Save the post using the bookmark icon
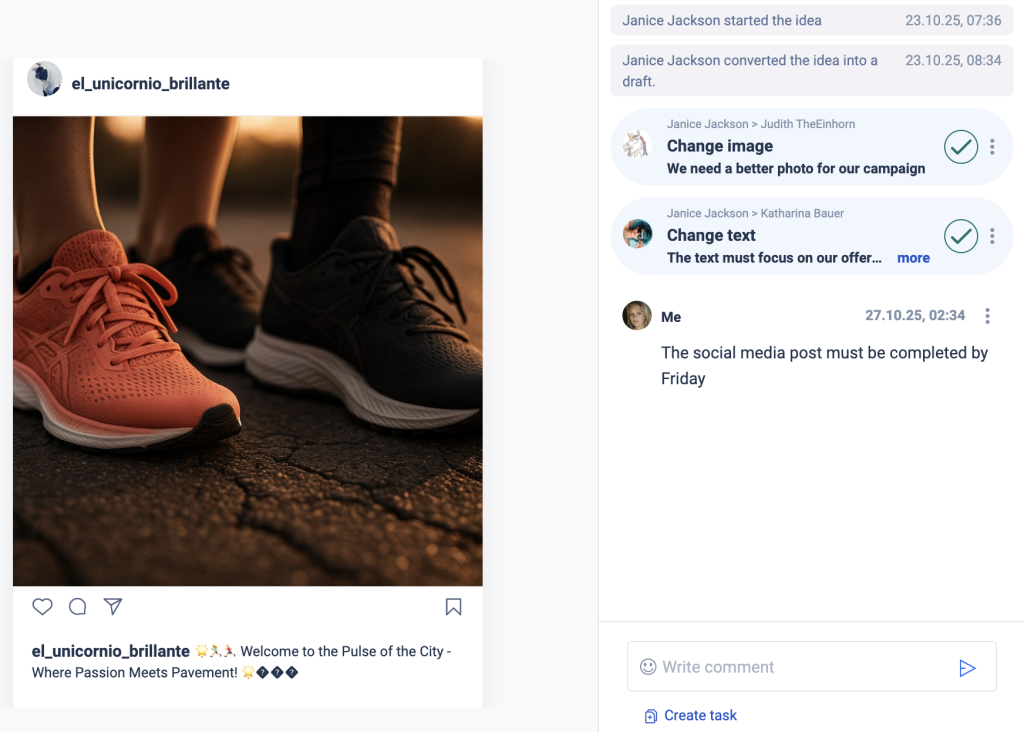The width and height of the screenshot is (1024, 732). 453,606
